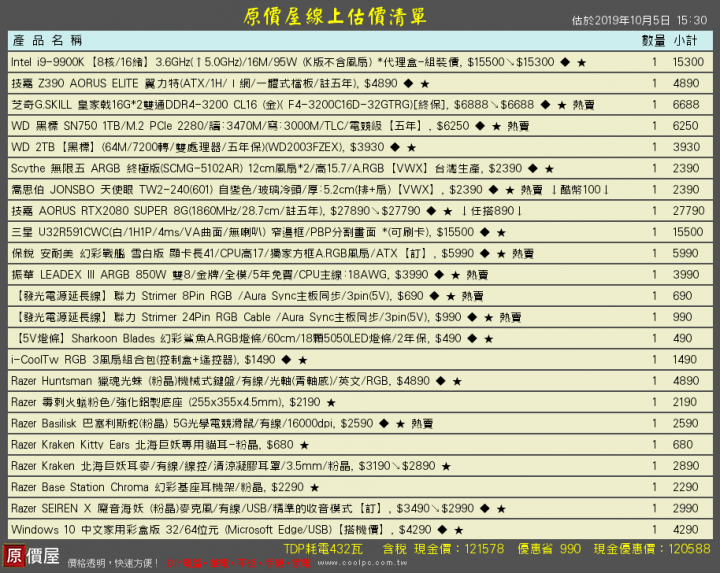Click the 酷幣100 tag in JONSBO row
The image size is (720, 573).
click(x=580, y=190)
